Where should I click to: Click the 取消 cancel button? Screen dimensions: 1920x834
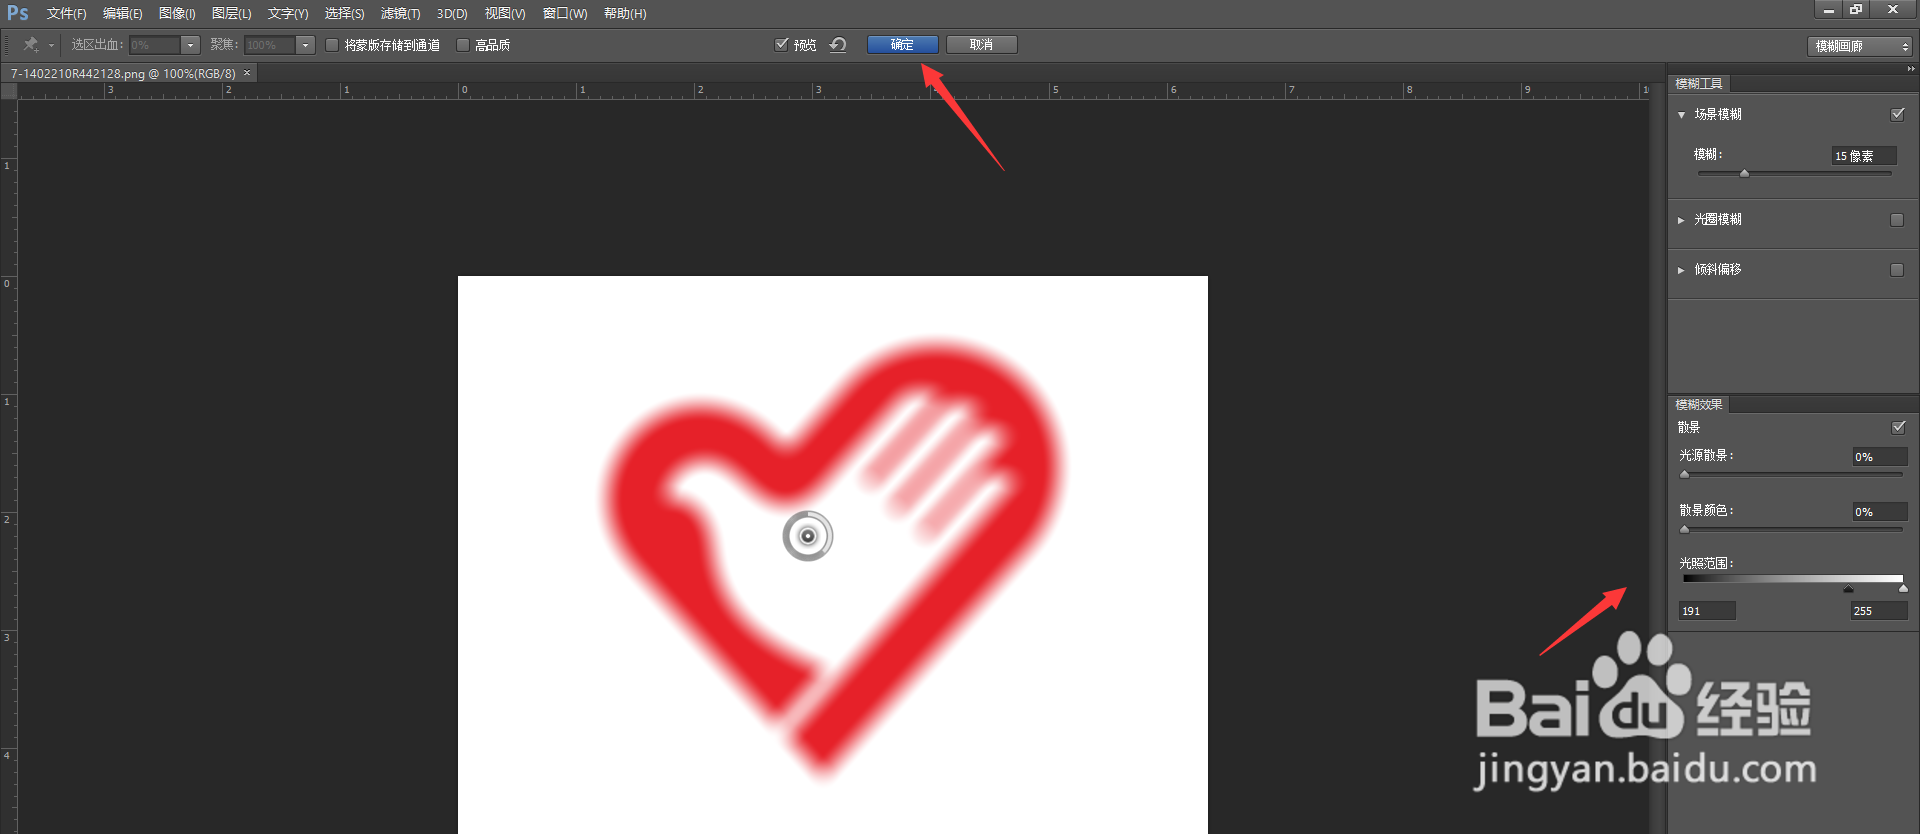(981, 44)
